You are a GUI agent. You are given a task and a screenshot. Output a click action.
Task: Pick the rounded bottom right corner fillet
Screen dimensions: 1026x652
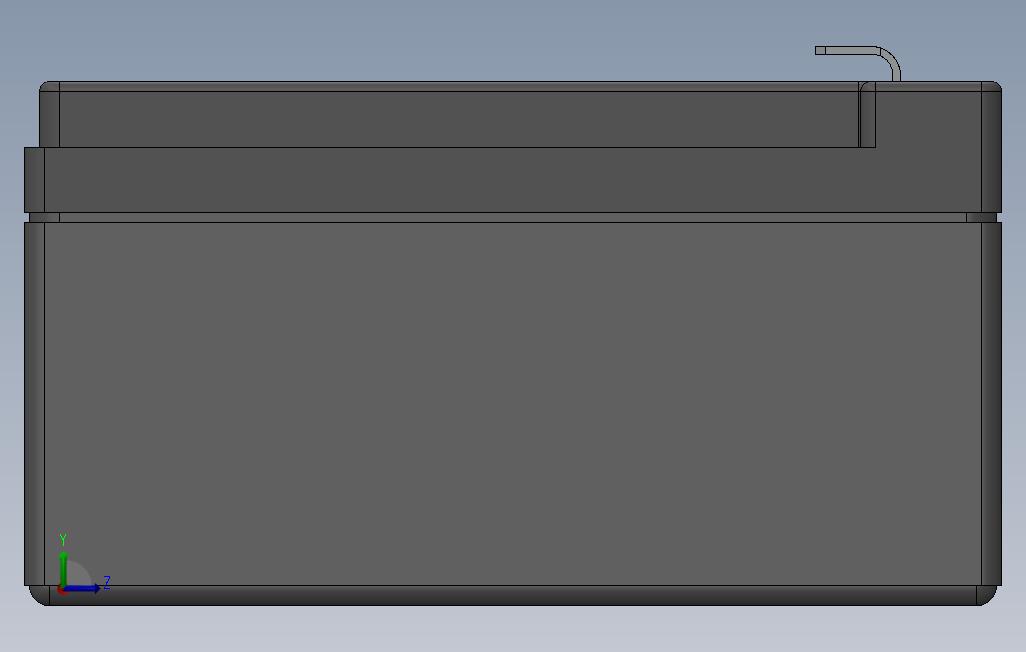(987, 595)
